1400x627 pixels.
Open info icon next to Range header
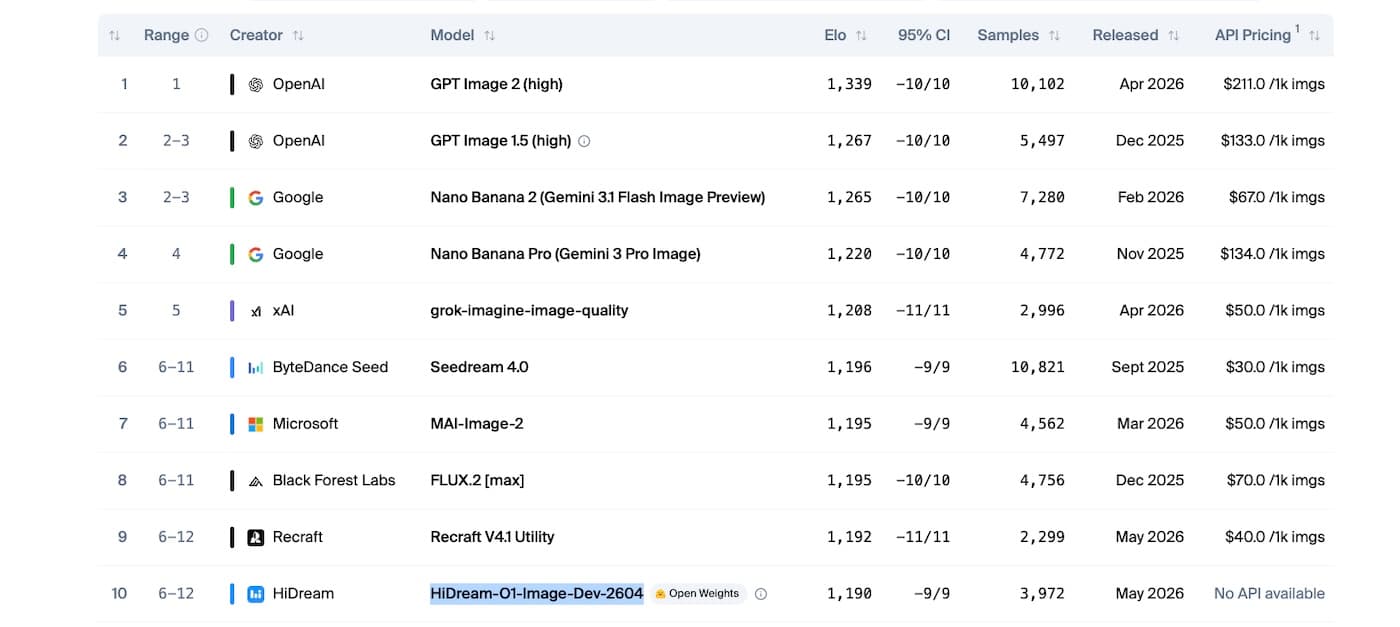pos(202,35)
